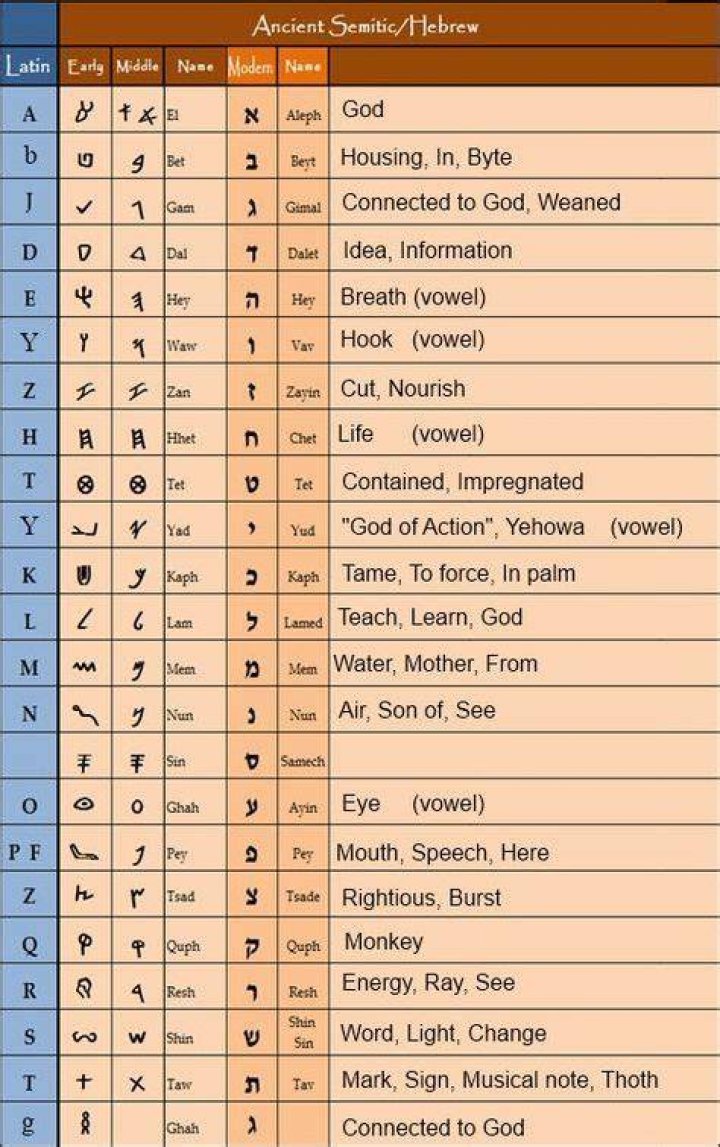The width and height of the screenshot is (720, 1147).
Task: Click the modern Shin letter glyph
Action: (x=251, y=1038)
